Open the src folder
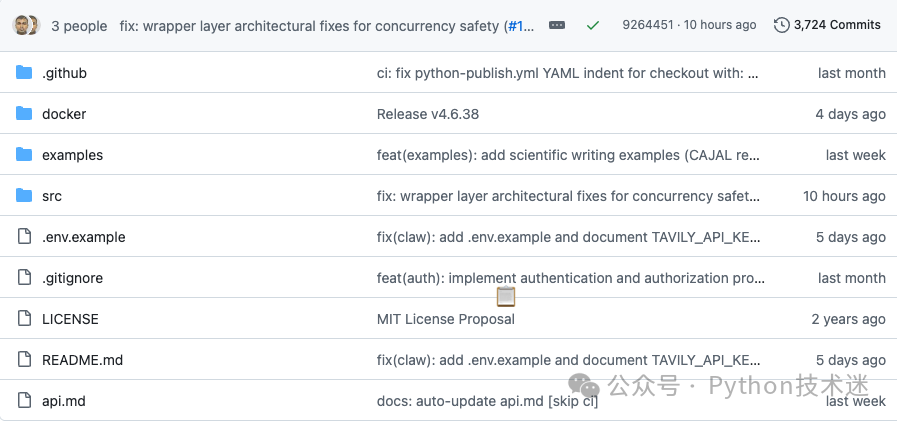 [x=51, y=196]
